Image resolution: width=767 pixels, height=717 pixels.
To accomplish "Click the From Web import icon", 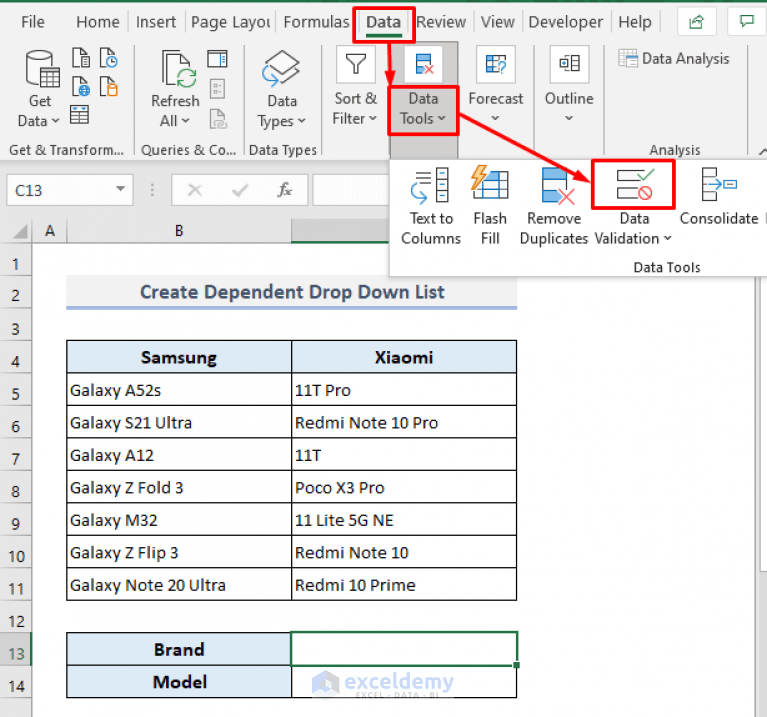I will point(81,86).
